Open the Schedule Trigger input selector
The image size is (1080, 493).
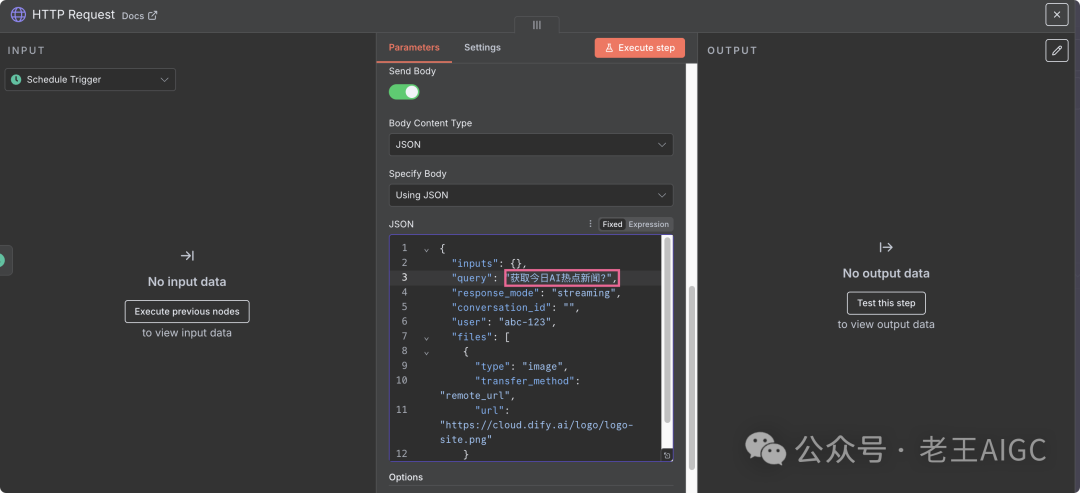tap(90, 80)
